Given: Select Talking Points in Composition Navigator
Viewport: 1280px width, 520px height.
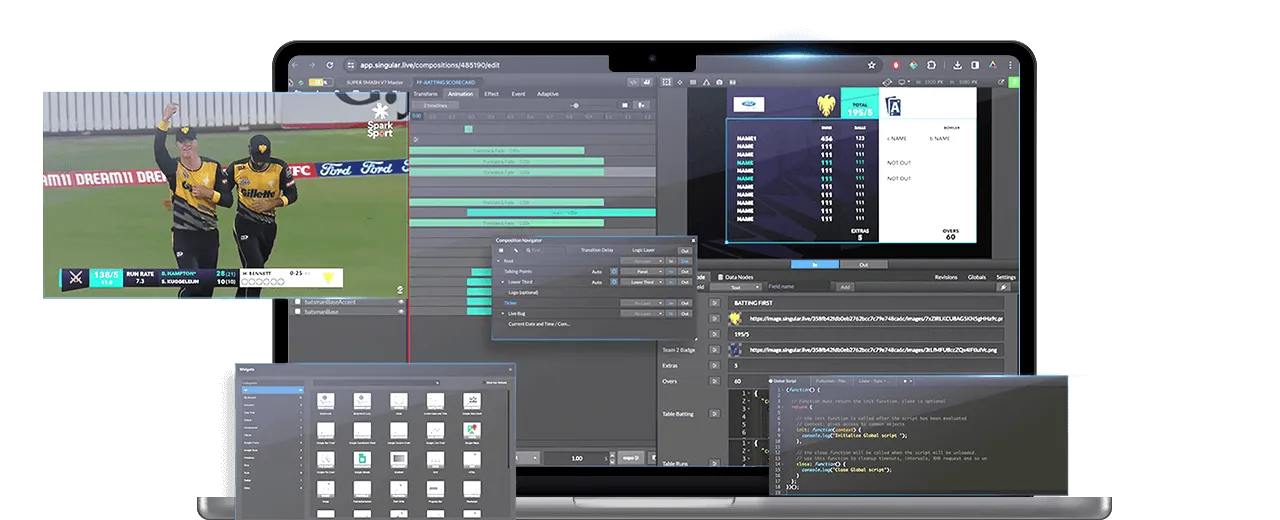Looking at the screenshot, I should coord(519,271).
